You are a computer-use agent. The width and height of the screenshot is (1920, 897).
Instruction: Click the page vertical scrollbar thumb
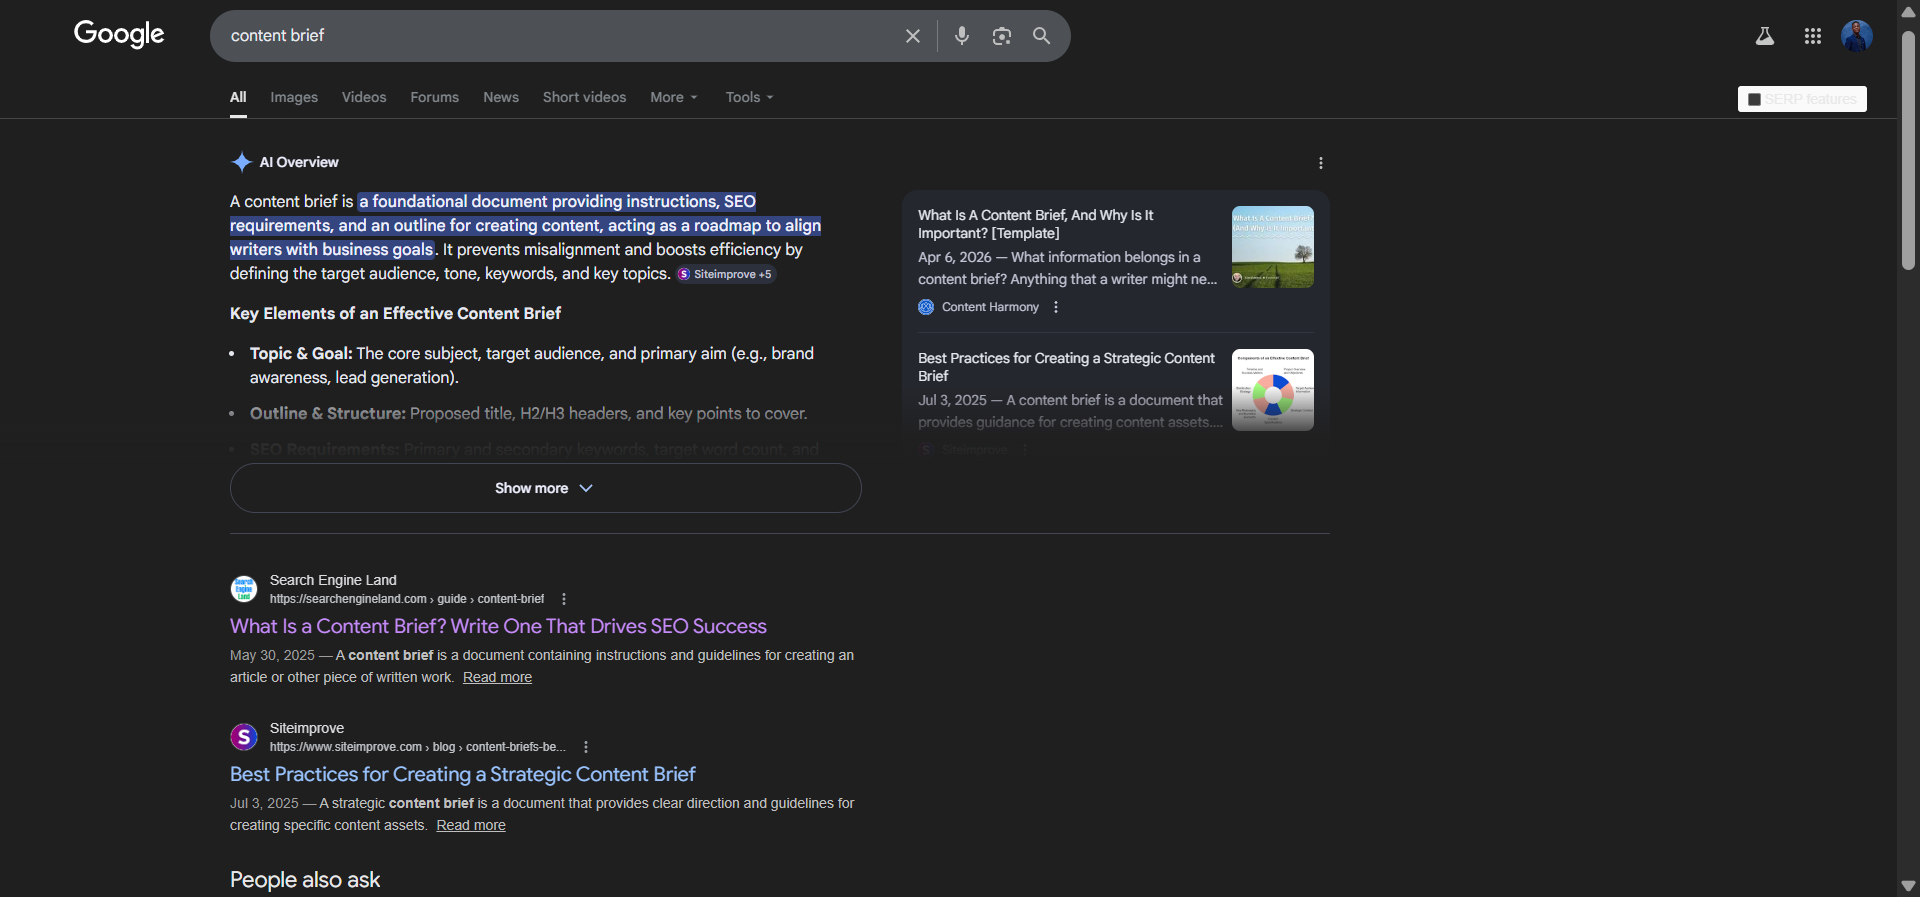click(x=1908, y=150)
